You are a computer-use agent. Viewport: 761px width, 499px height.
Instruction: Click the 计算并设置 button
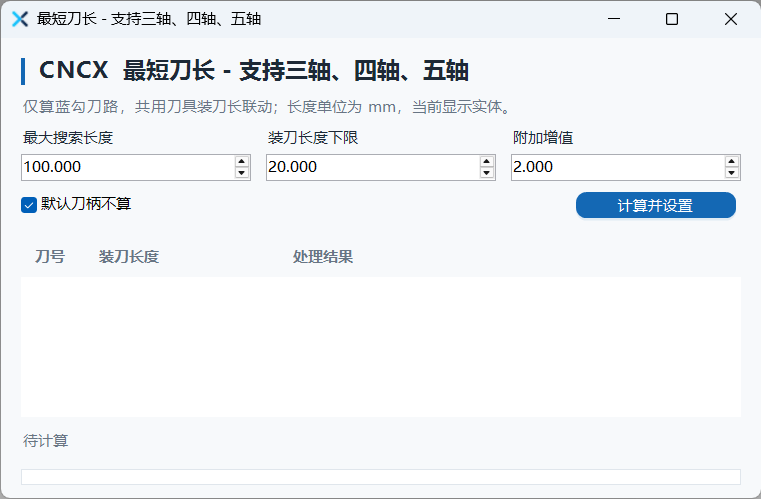pyautogui.click(x=656, y=205)
